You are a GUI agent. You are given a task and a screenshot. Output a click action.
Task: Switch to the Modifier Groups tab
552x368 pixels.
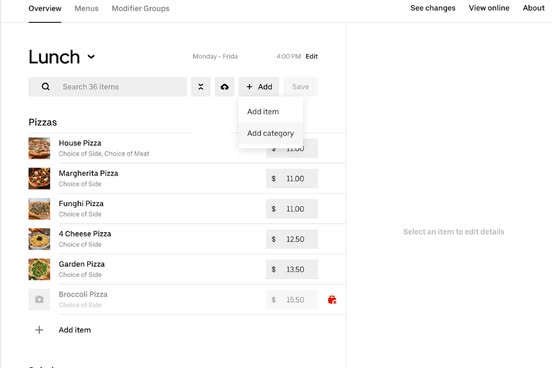click(140, 8)
